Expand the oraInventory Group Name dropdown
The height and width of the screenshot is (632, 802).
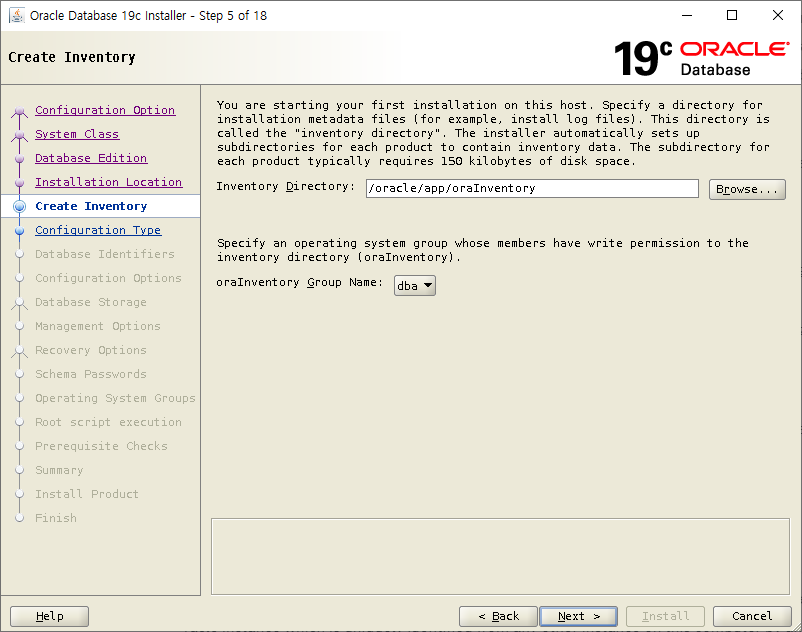point(414,286)
